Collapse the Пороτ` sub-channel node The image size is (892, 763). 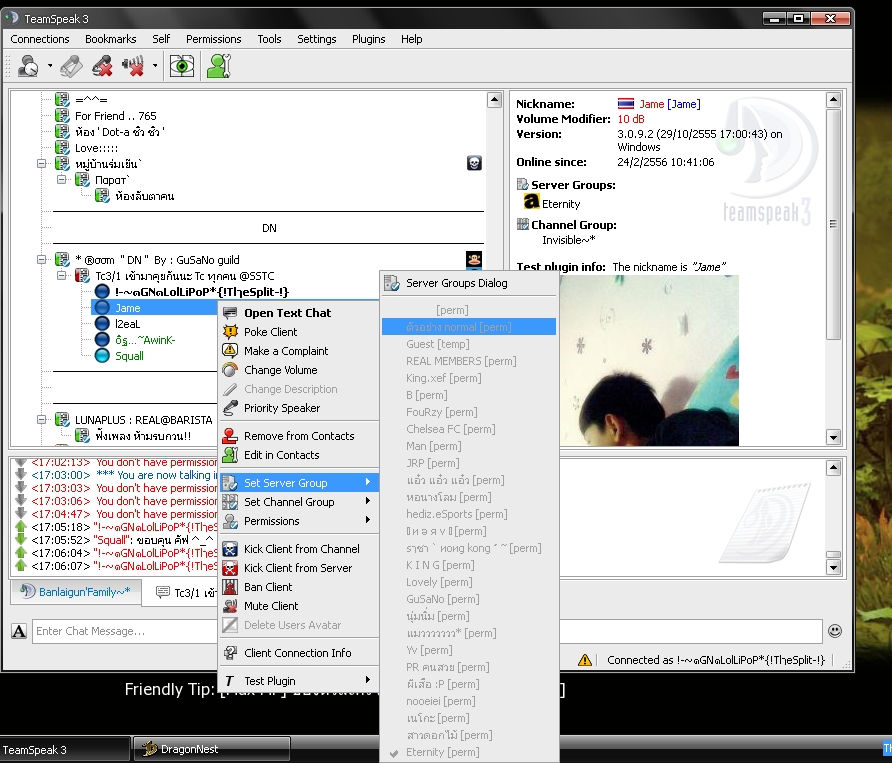61,180
